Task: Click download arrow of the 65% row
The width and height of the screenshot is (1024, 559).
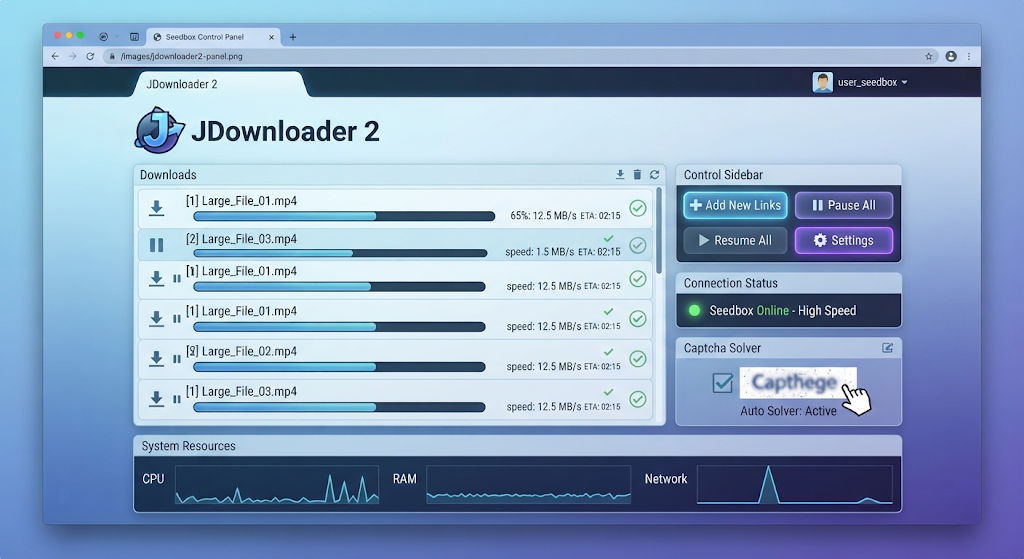Action: 156,208
